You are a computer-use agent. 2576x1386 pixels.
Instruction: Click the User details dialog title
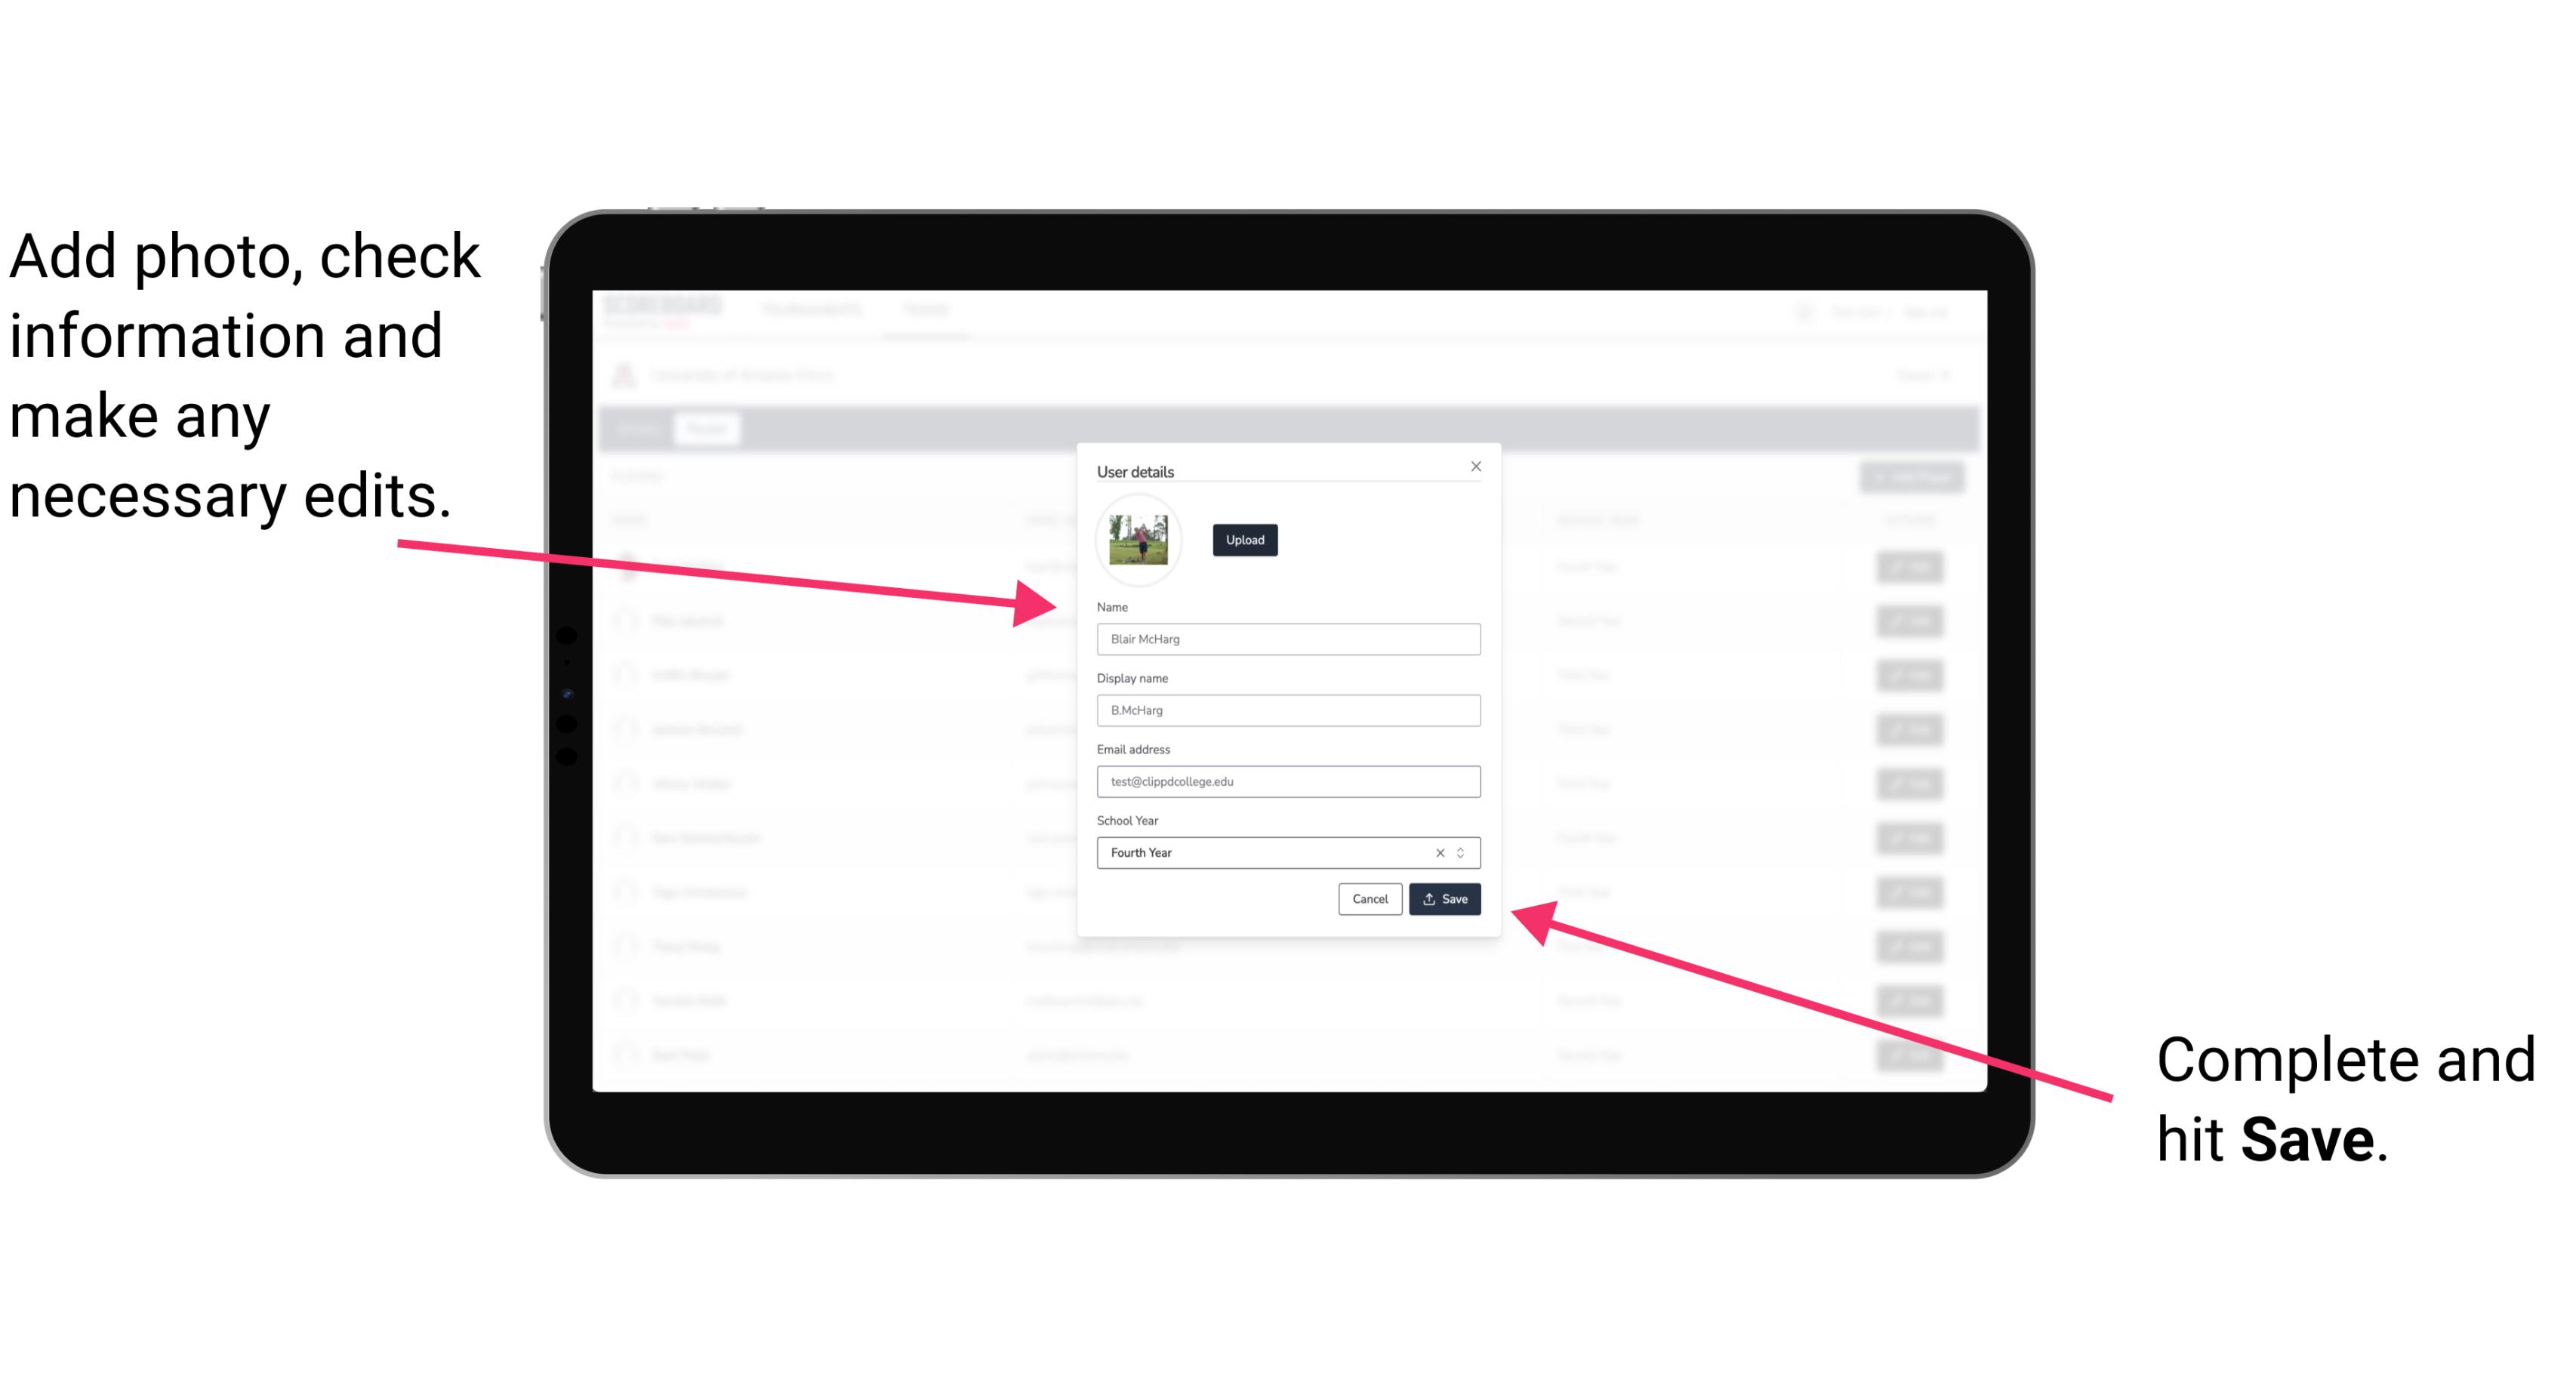point(1137,470)
